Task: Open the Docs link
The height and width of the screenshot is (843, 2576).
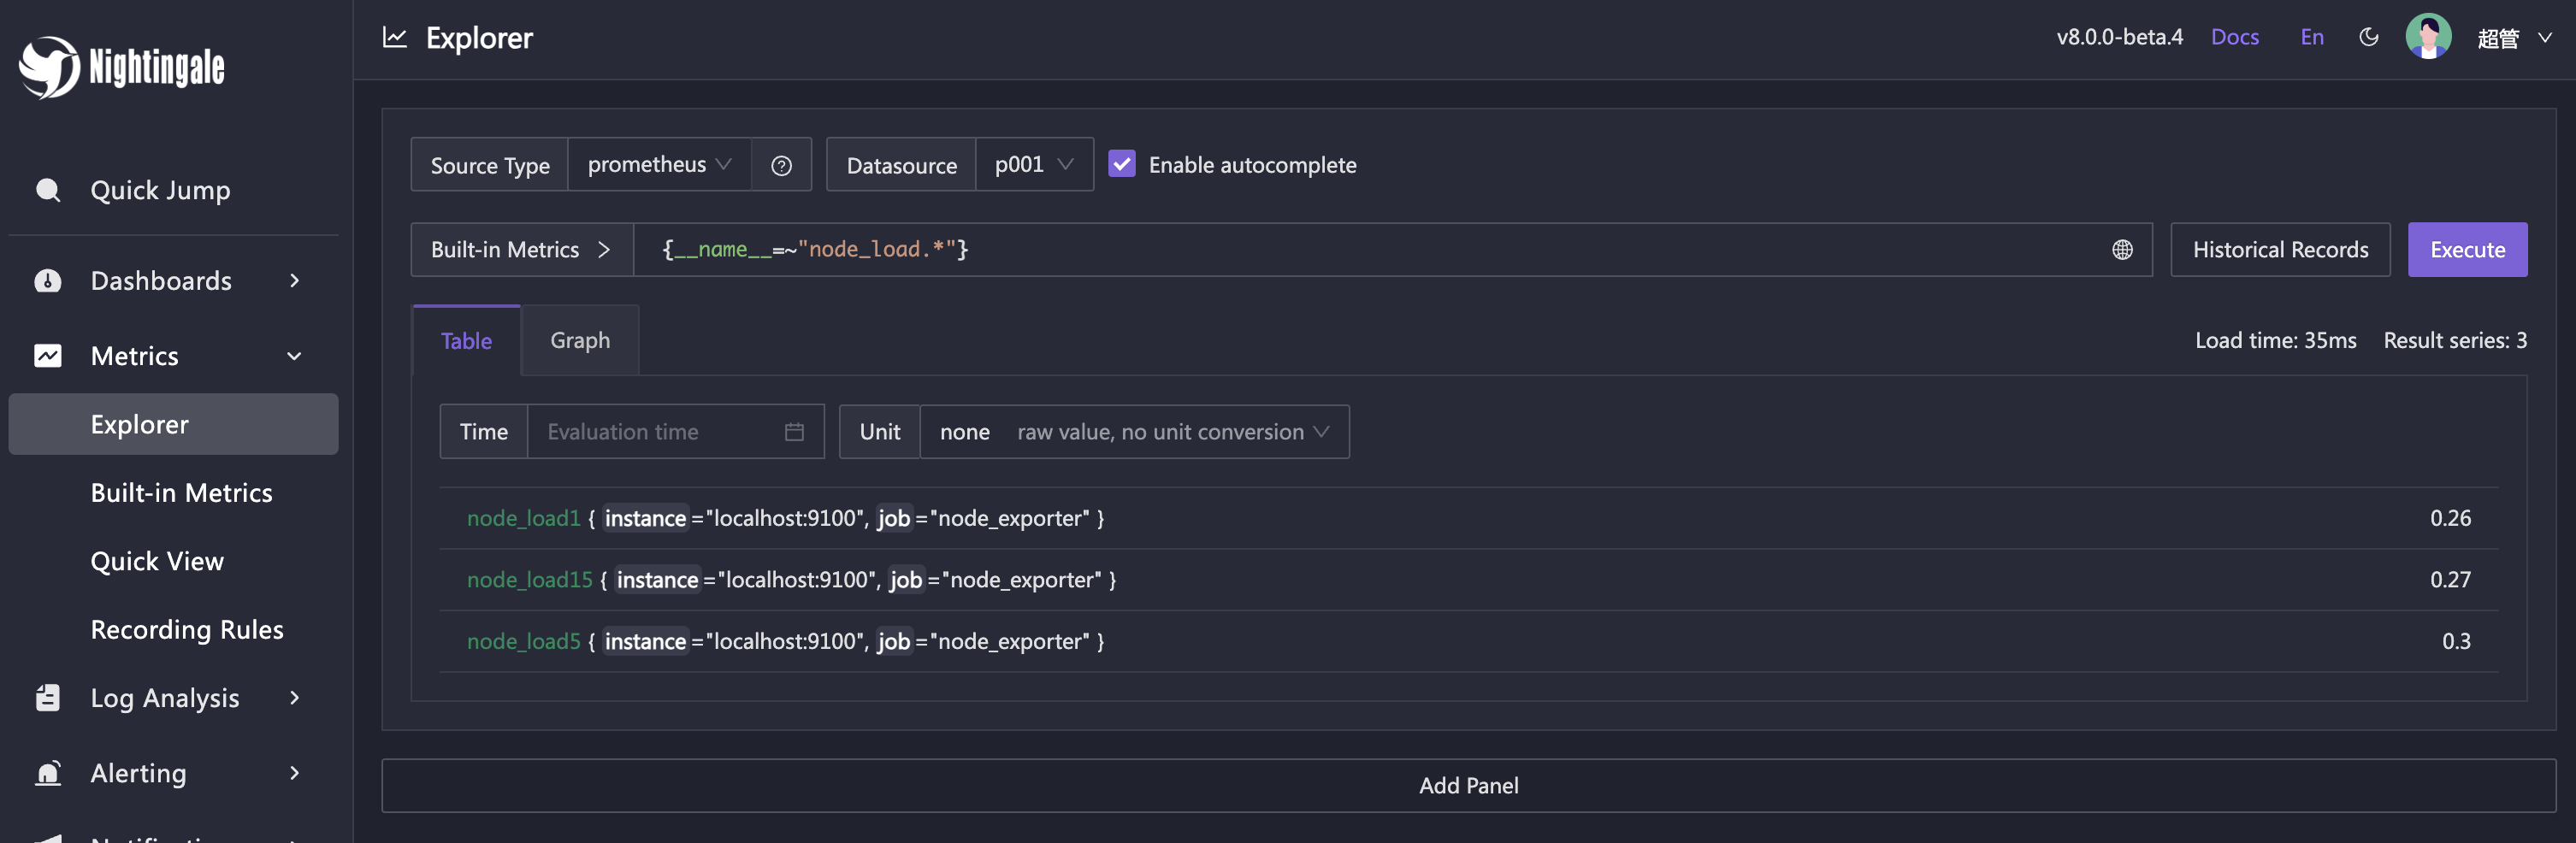Action: (2234, 37)
